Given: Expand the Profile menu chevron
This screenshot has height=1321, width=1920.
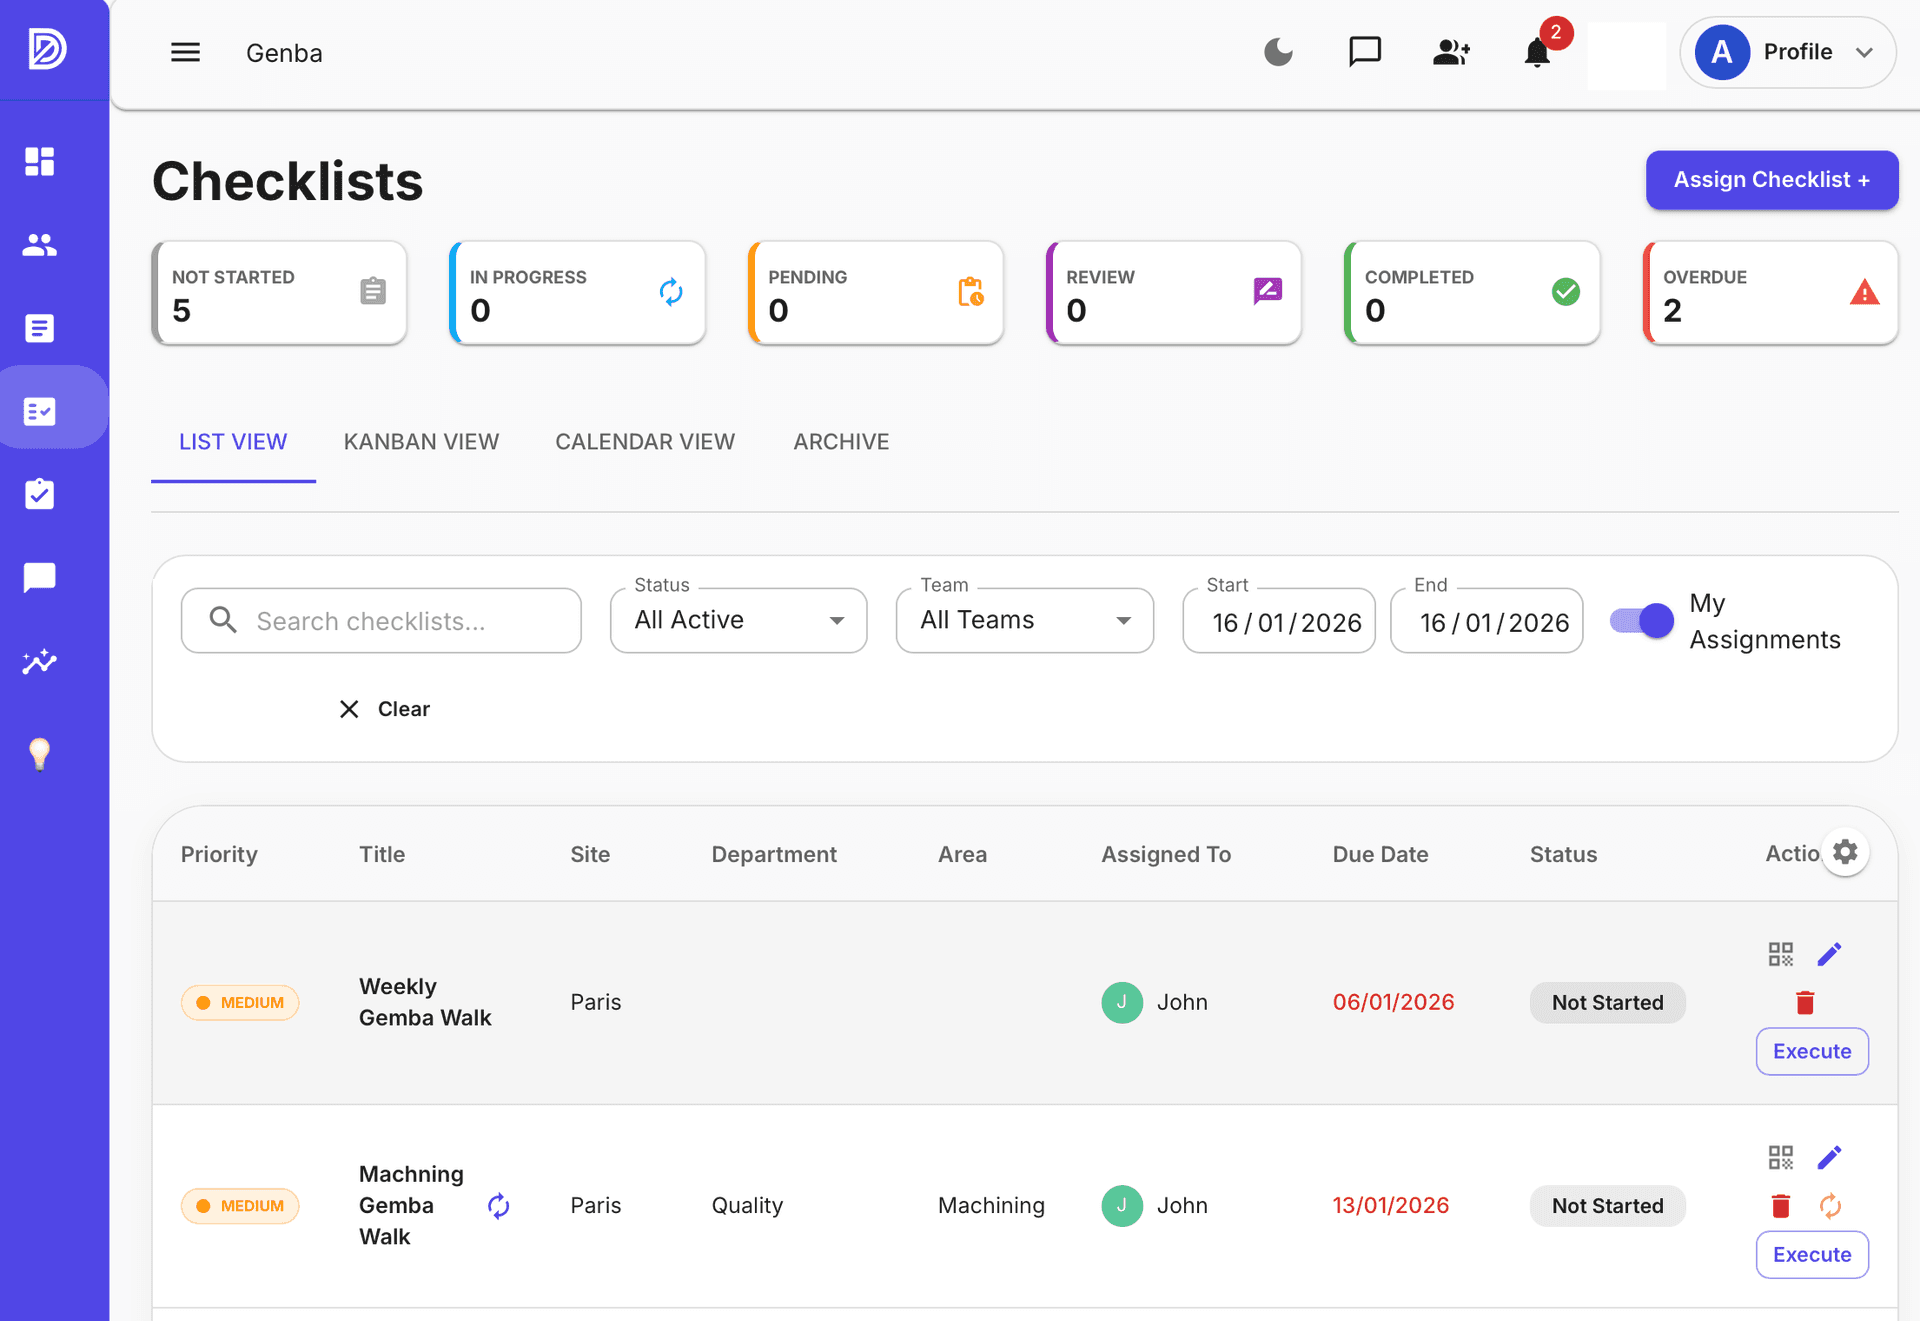Looking at the screenshot, I should tap(1864, 52).
